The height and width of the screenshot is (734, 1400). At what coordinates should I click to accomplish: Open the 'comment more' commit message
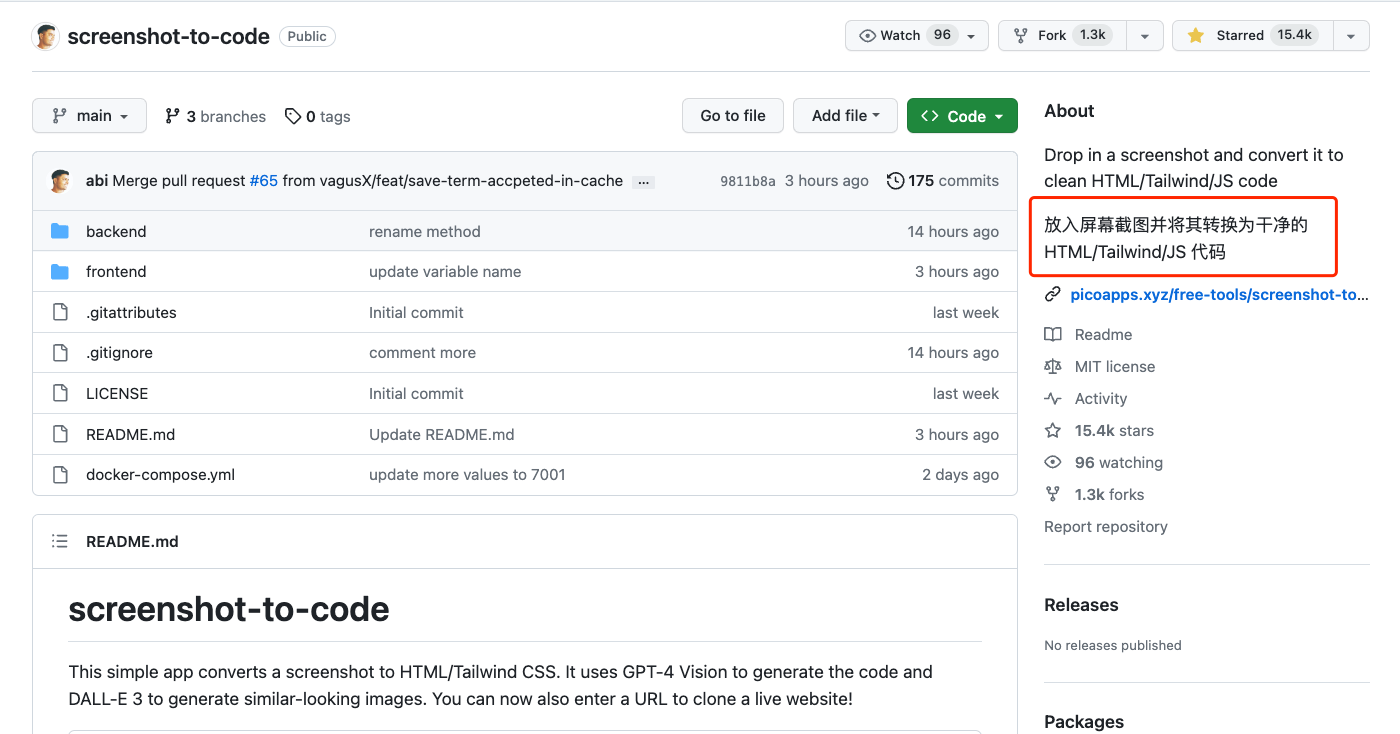(422, 353)
